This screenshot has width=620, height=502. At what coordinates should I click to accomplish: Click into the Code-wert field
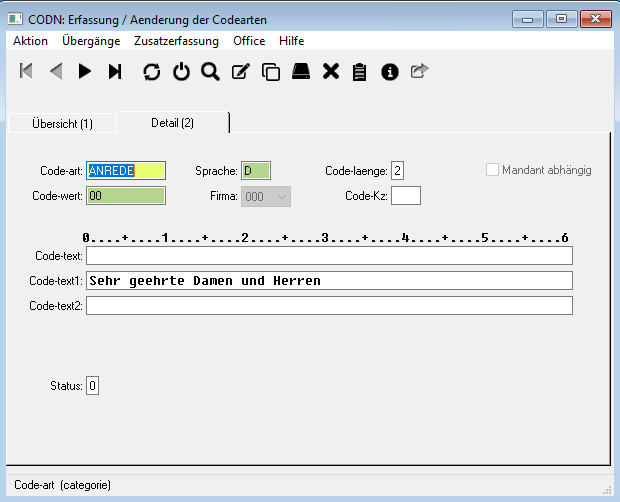click(126, 197)
